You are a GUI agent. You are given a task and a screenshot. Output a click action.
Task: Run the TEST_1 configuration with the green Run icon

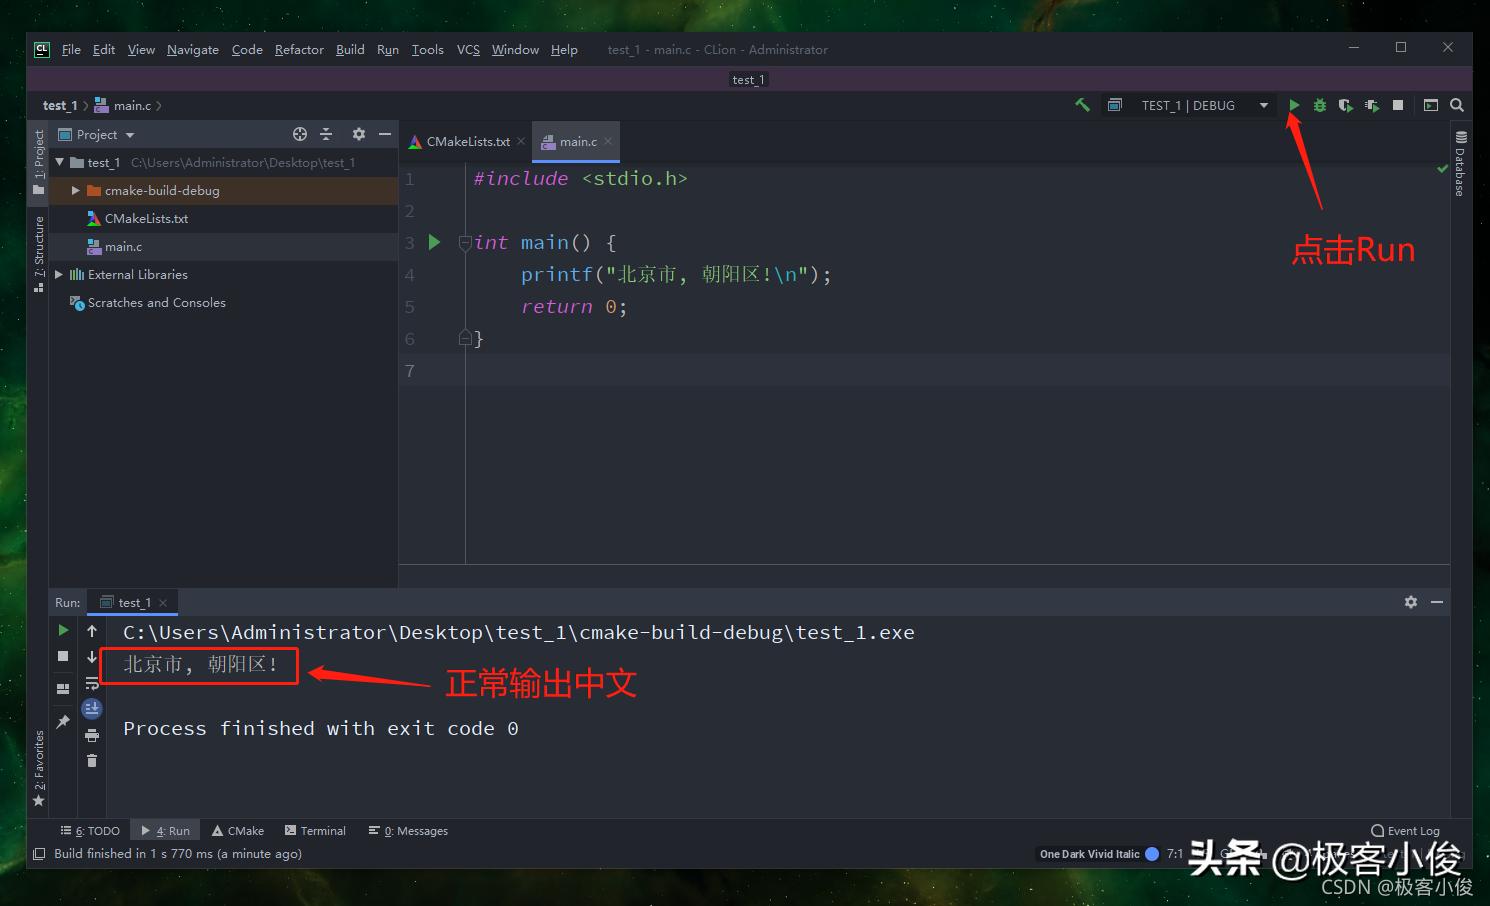[x=1294, y=105]
